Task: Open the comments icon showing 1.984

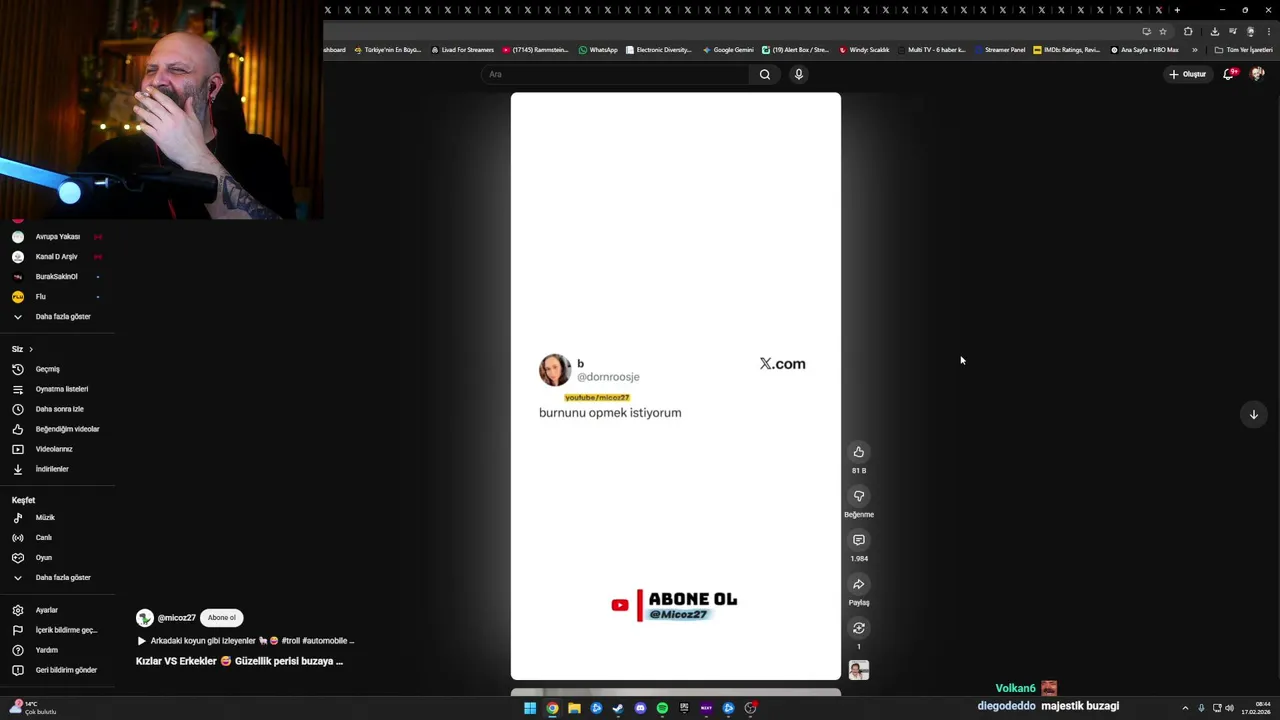Action: [x=858, y=540]
